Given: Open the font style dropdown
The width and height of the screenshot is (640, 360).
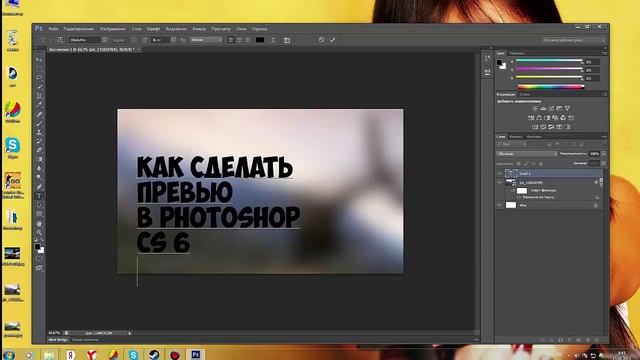Looking at the screenshot, I should click(x=134, y=40).
